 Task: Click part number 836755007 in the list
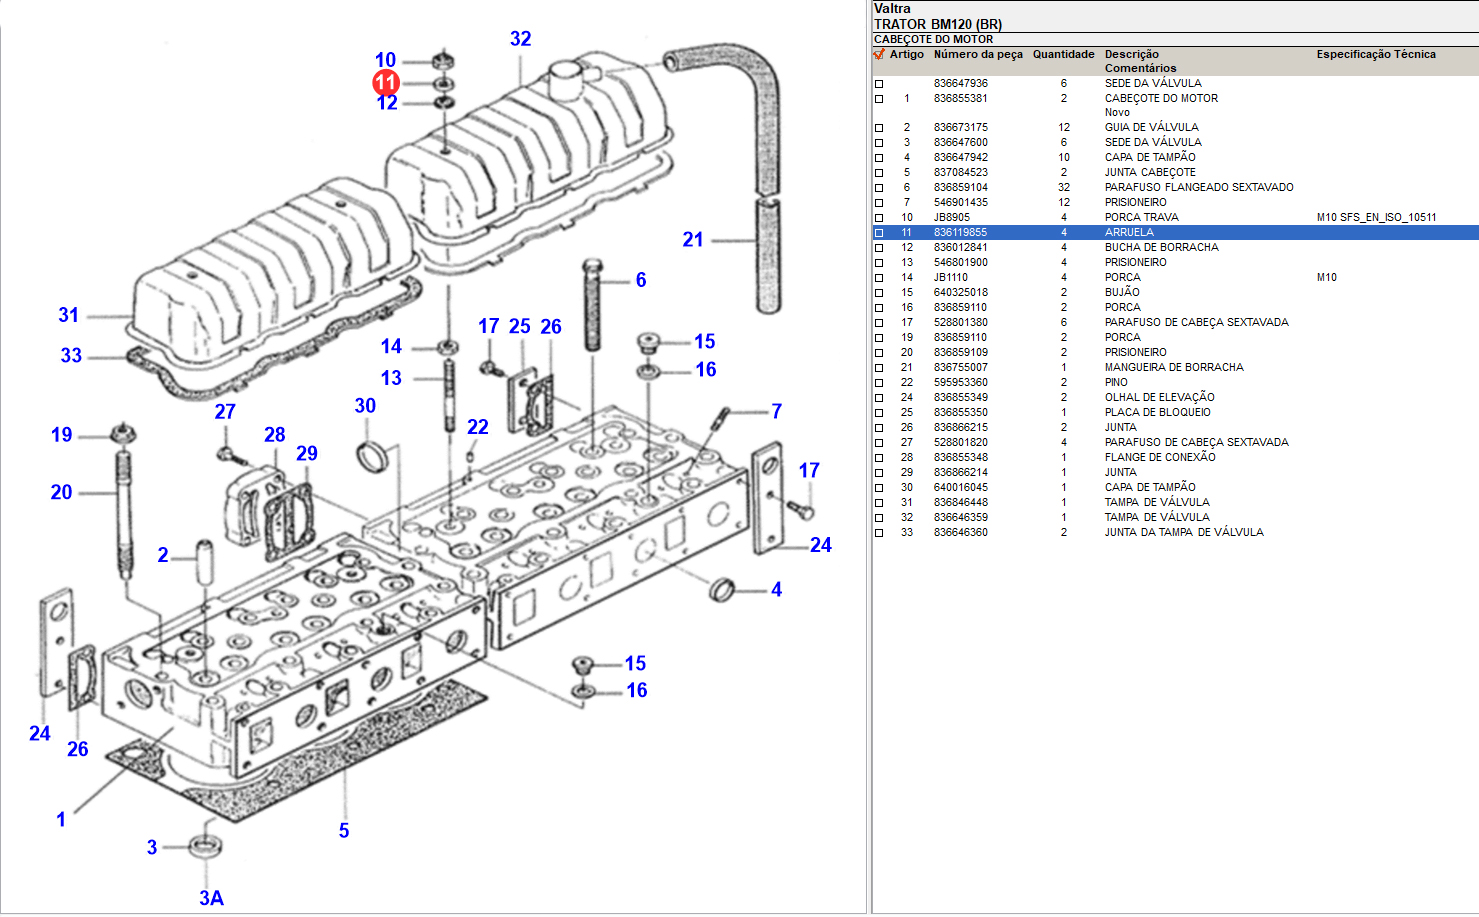[960, 368]
